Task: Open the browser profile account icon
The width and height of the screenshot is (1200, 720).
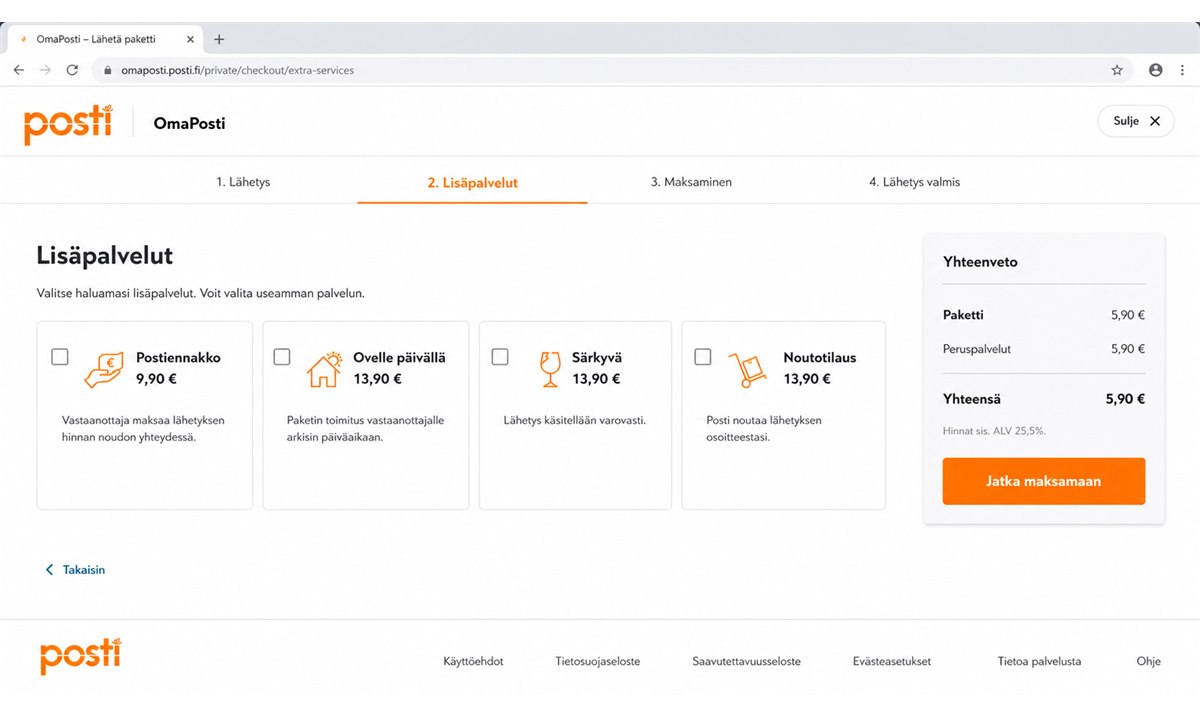Action: (x=1156, y=70)
